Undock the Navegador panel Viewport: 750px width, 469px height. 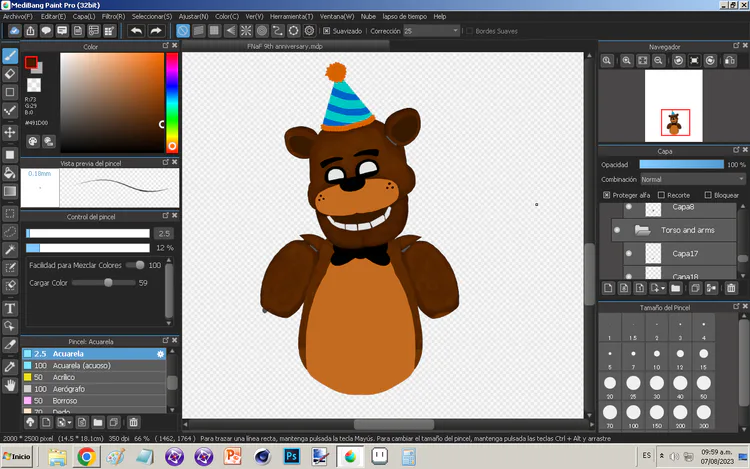(x=736, y=45)
